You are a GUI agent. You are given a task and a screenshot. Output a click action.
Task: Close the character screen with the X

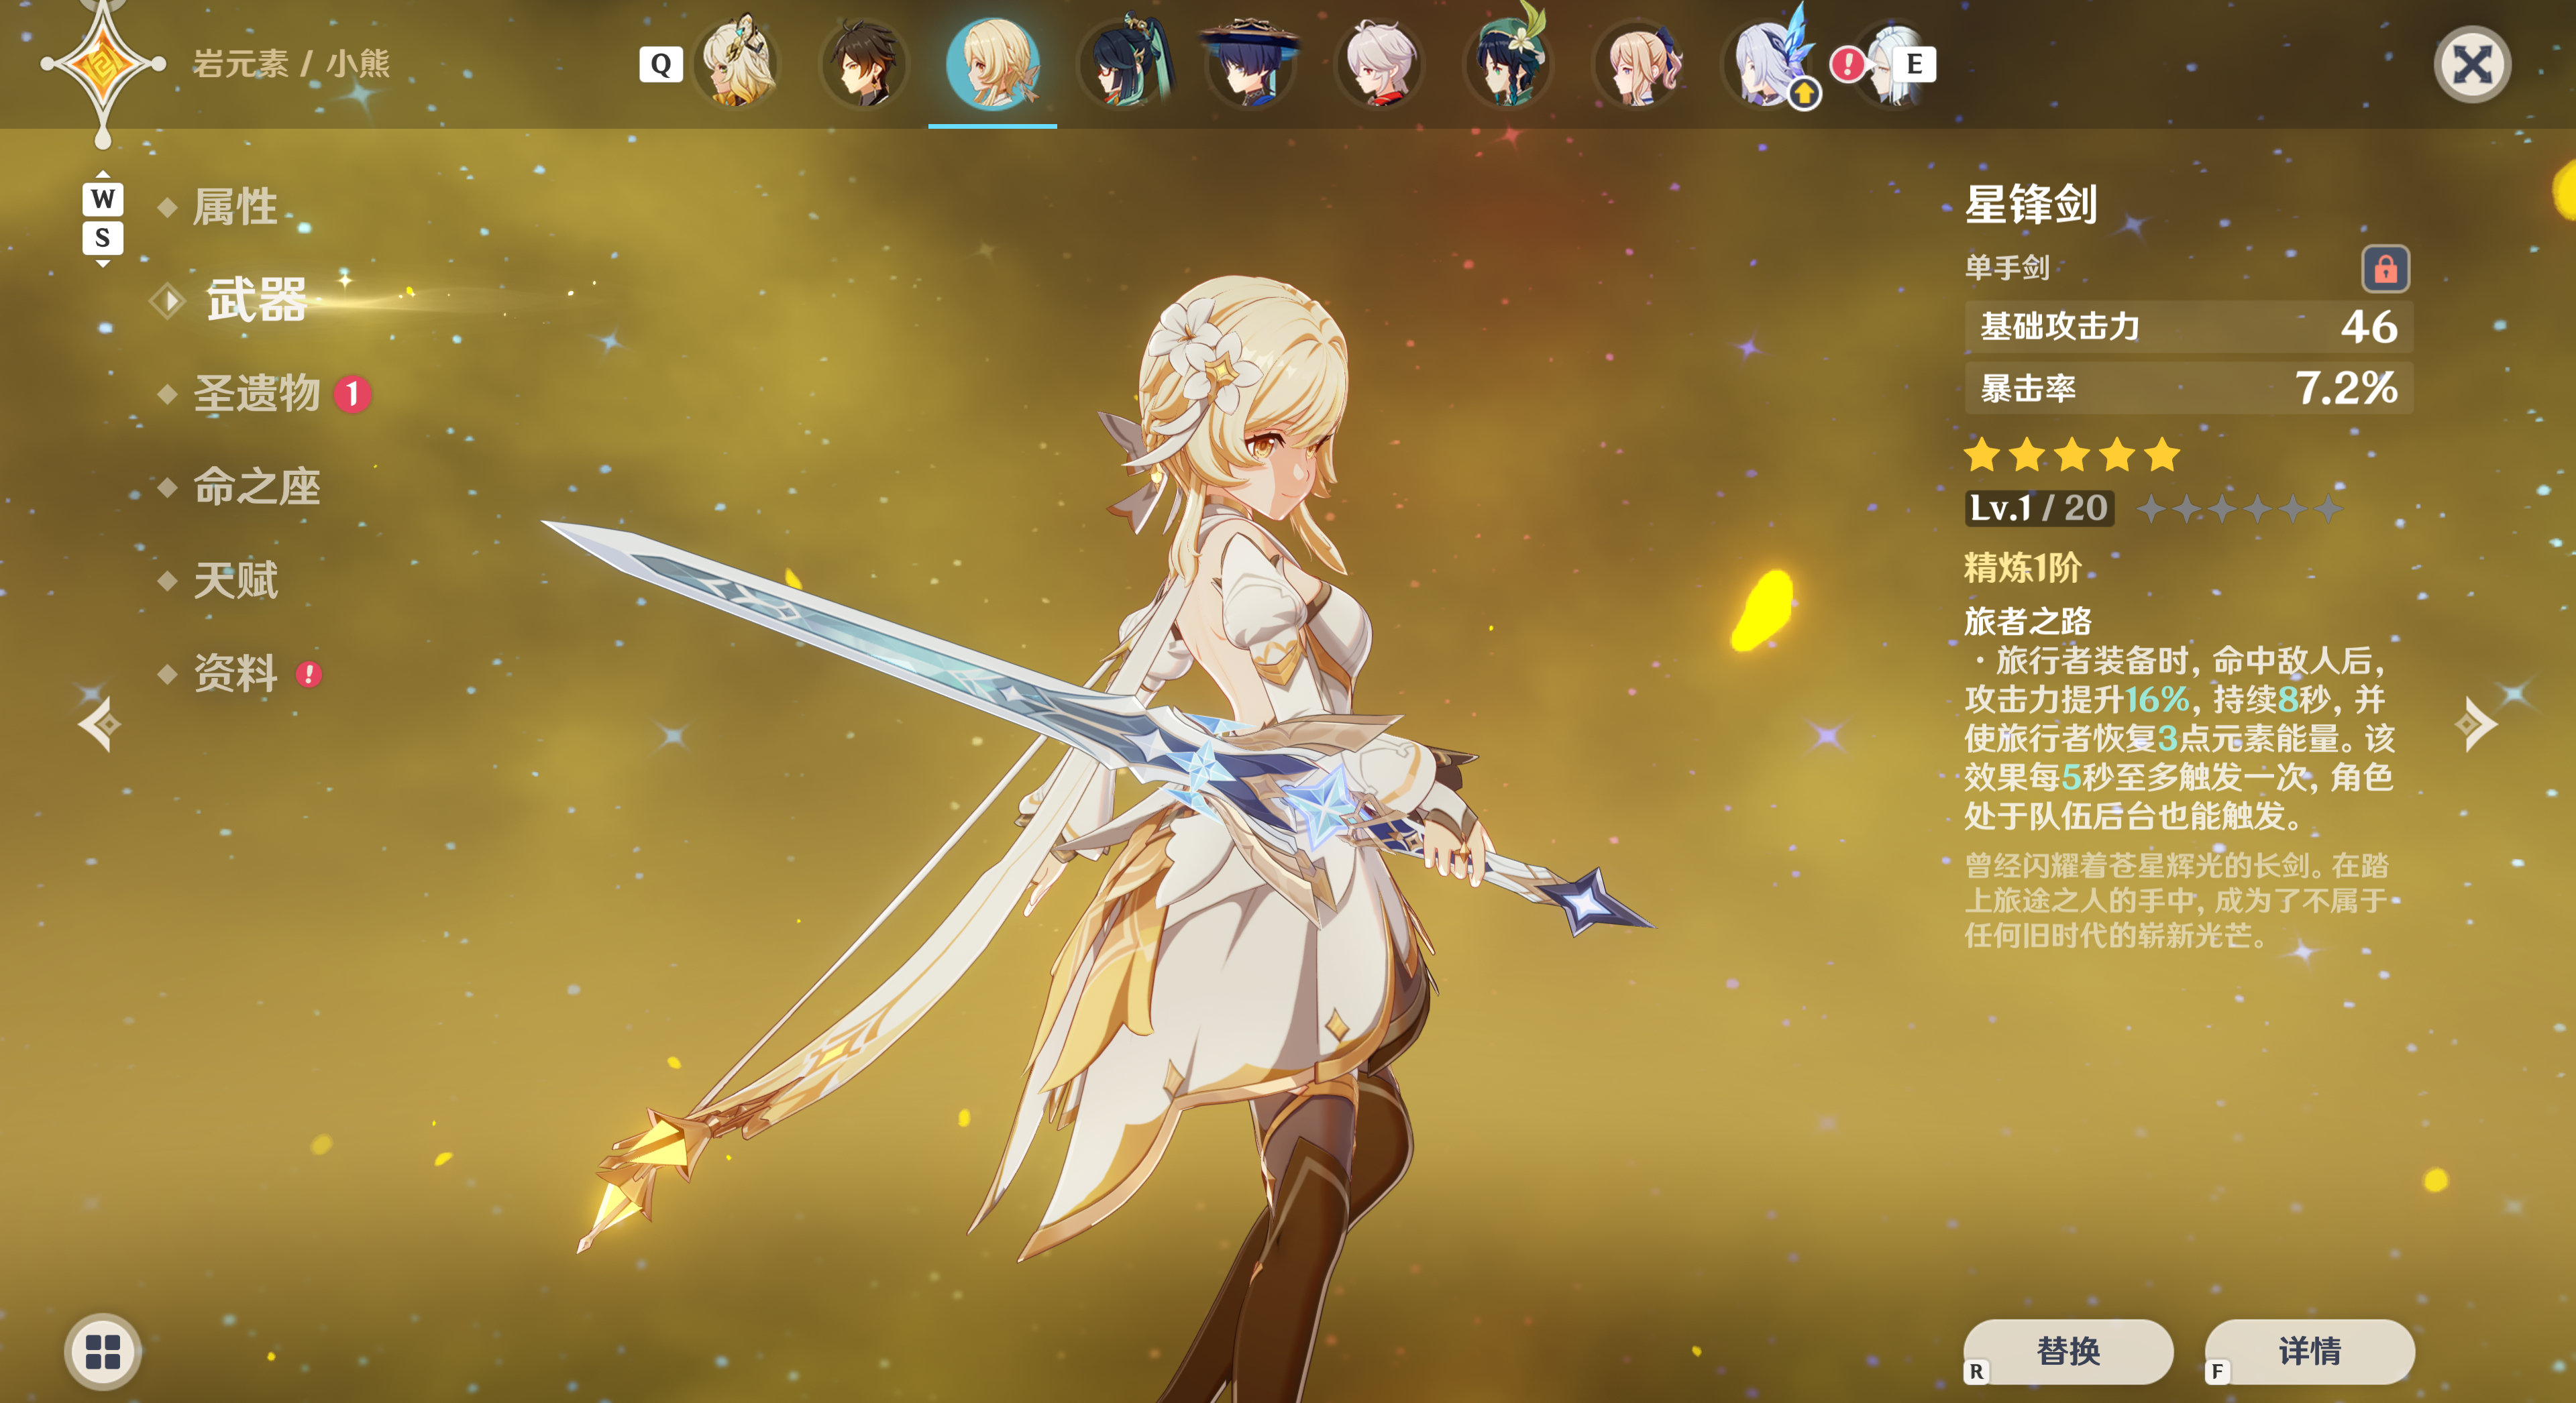[2472, 66]
